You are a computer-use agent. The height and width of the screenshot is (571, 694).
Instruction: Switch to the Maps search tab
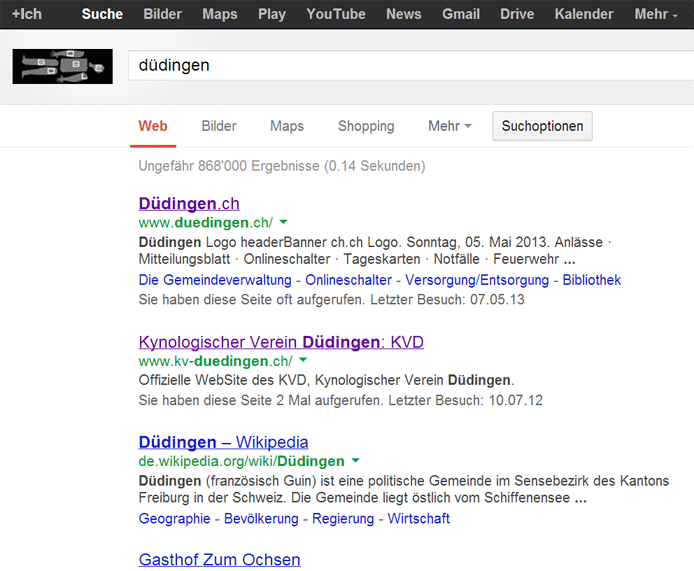click(x=287, y=126)
